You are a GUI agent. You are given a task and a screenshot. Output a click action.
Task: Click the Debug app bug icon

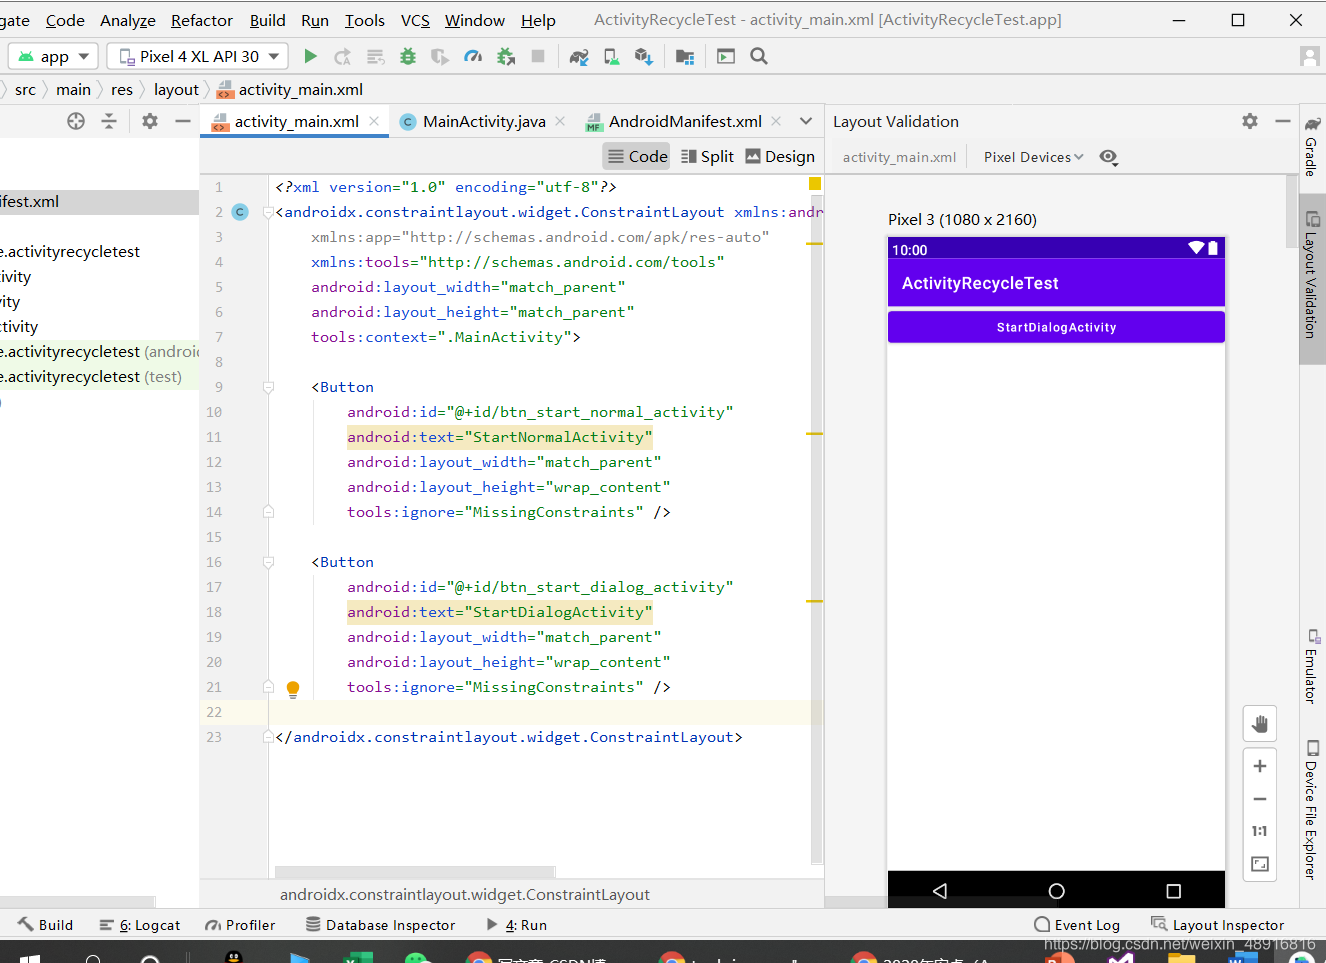click(408, 57)
